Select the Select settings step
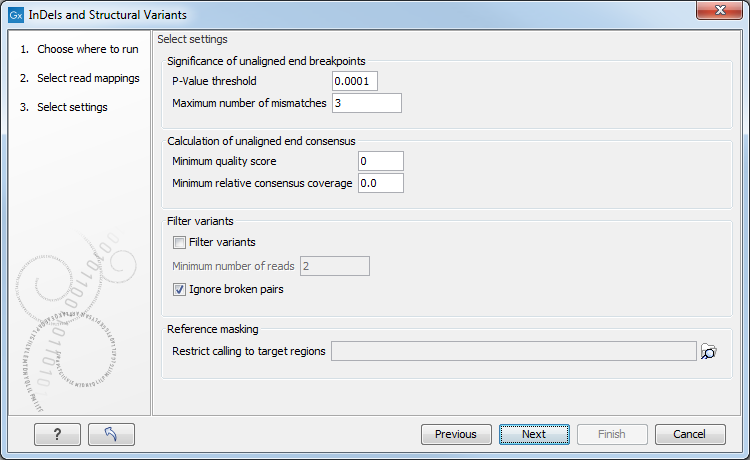750x460 pixels. coord(72,107)
